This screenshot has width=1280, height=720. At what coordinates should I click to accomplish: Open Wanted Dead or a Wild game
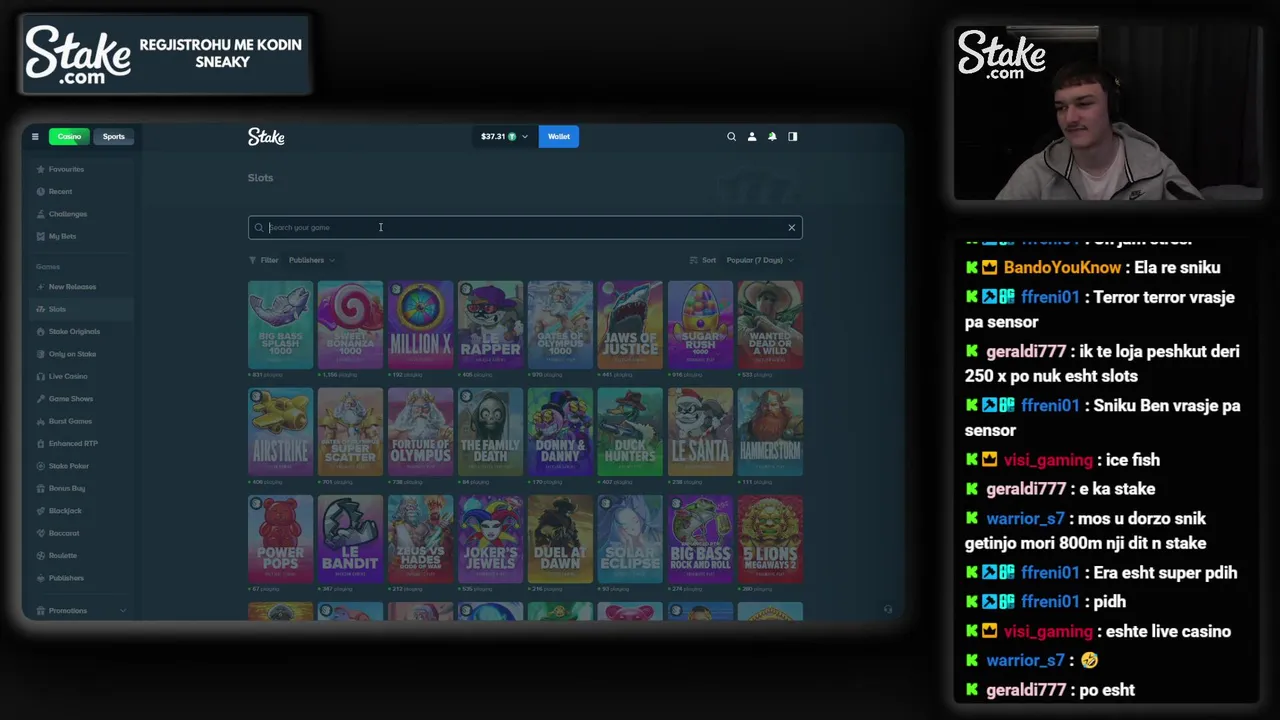pos(770,325)
